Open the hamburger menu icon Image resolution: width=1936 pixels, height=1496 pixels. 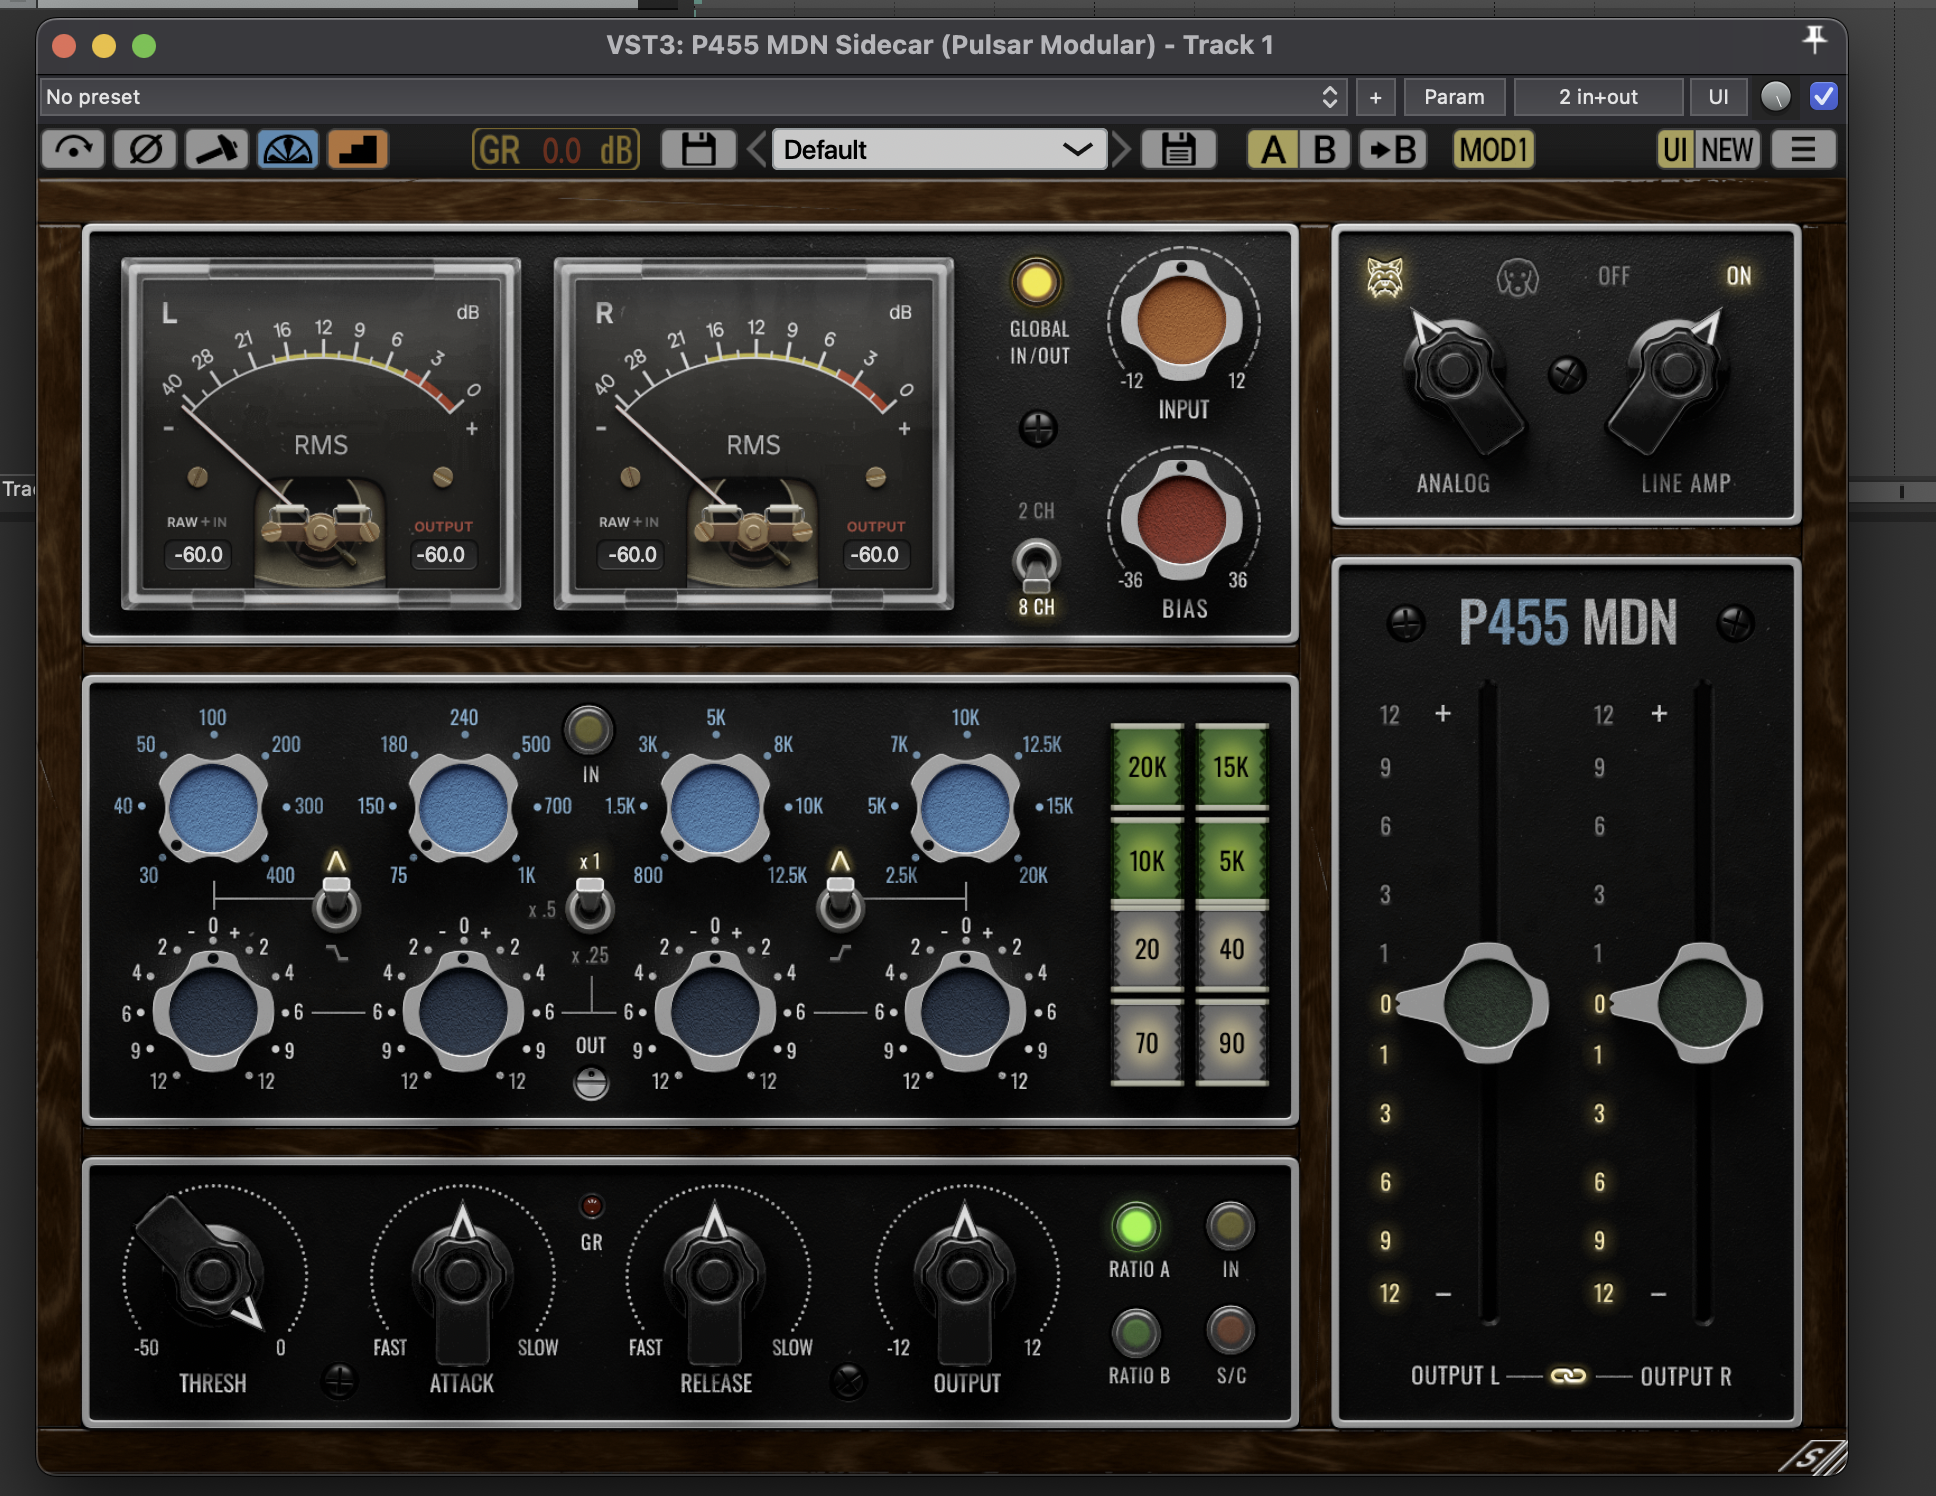pos(1803,150)
